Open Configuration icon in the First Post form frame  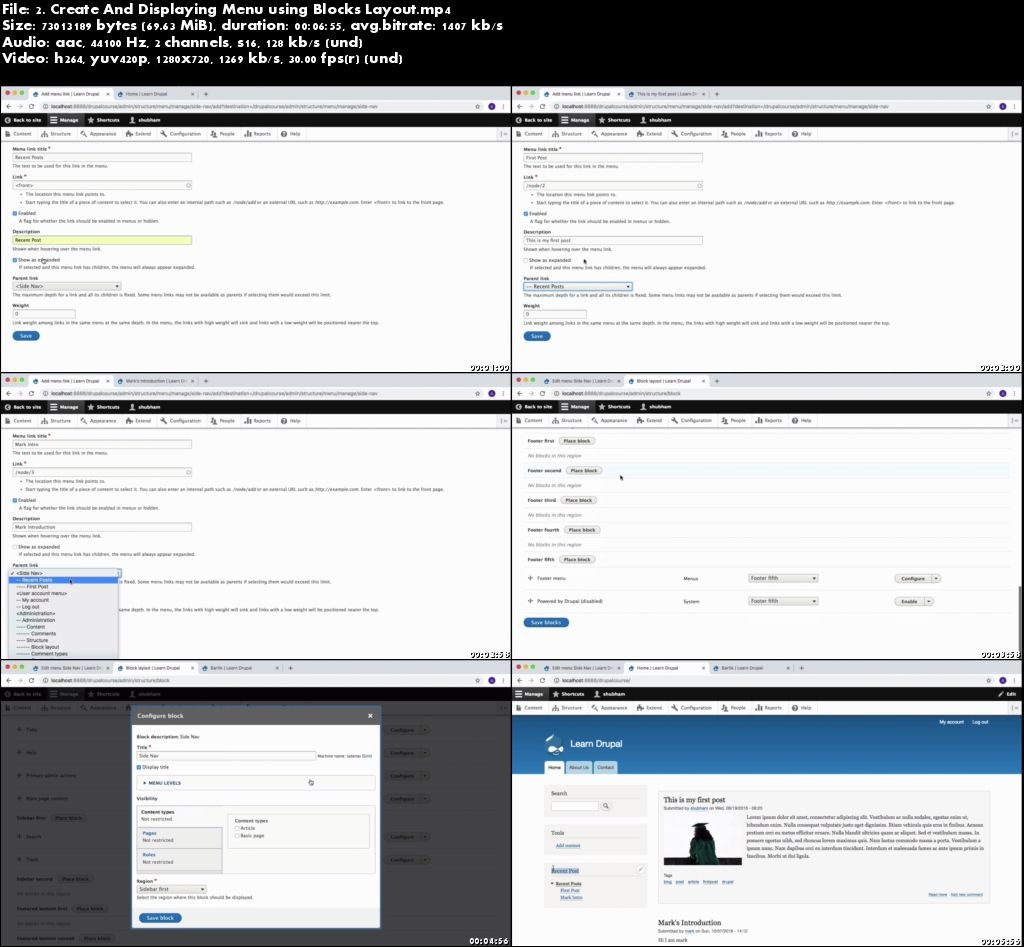(674, 134)
